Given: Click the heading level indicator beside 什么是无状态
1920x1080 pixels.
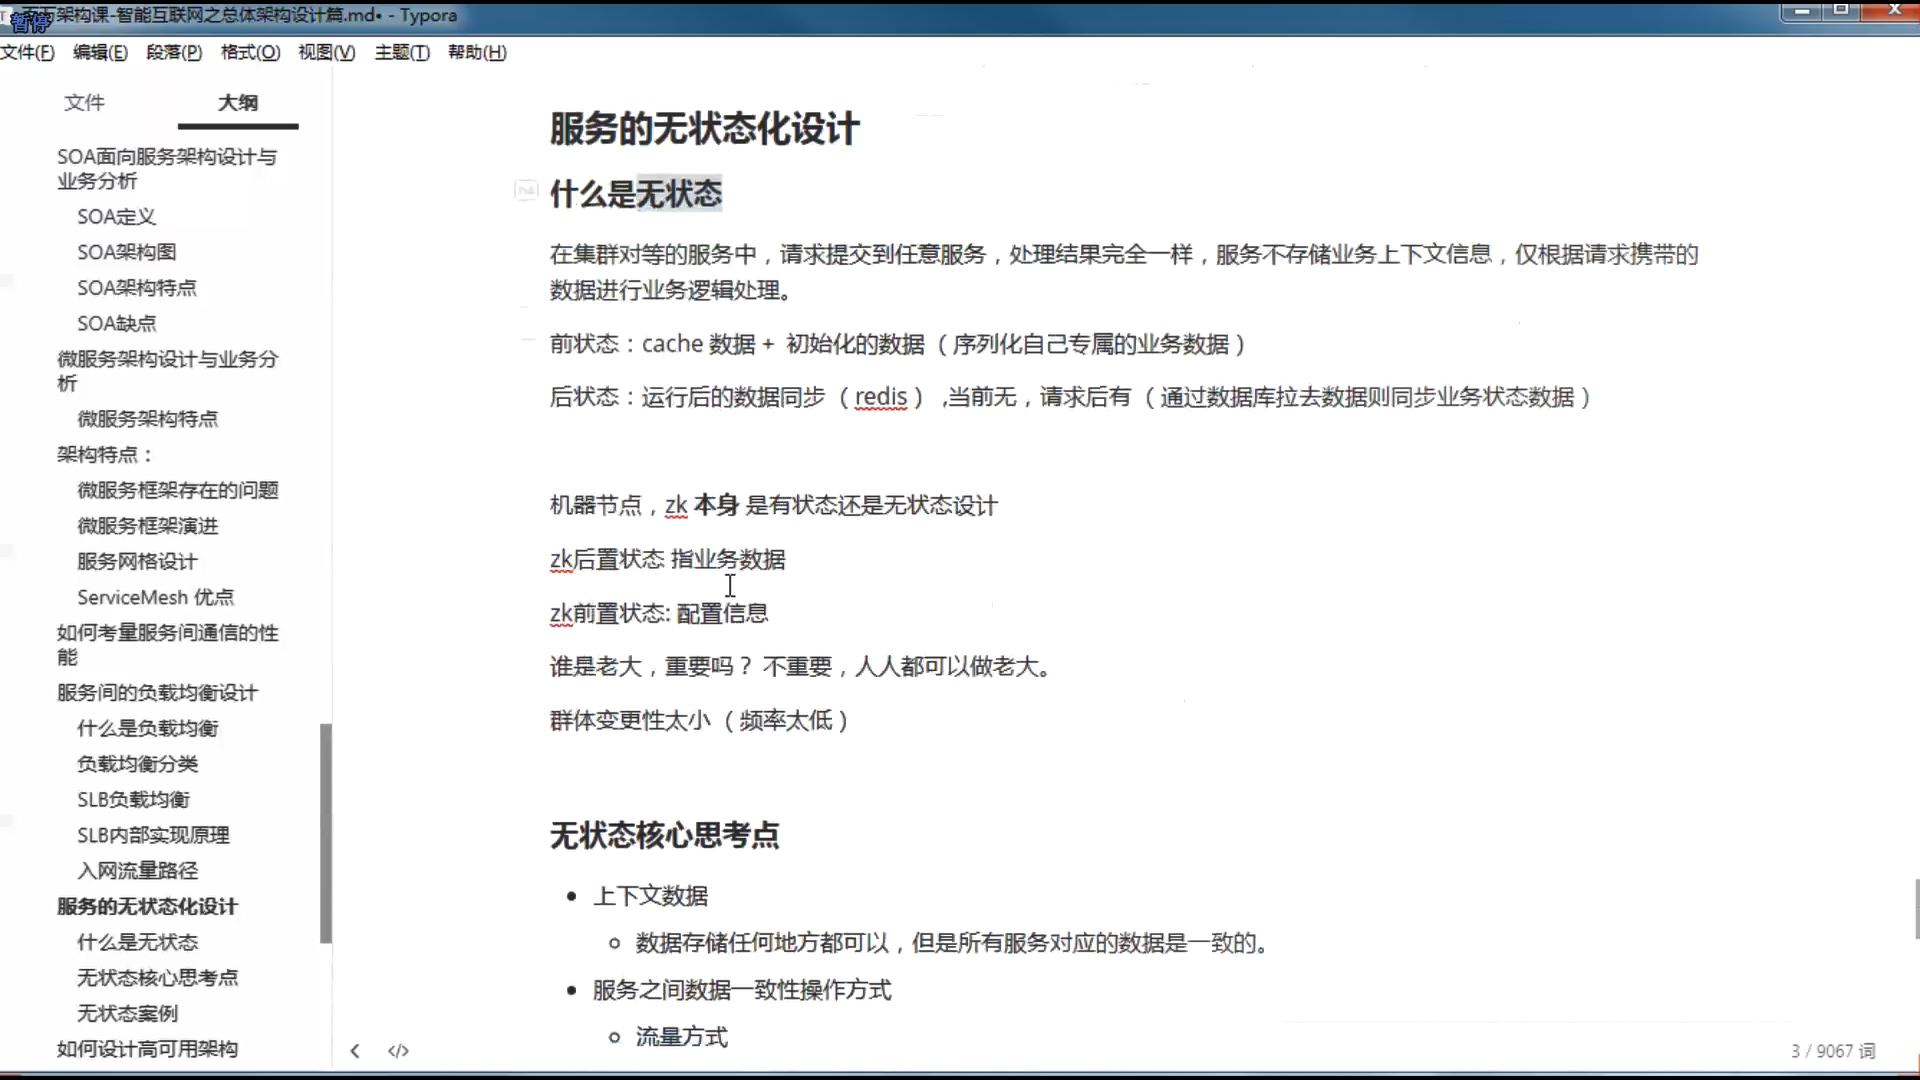Looking at the screenshot, I should 526,190.
